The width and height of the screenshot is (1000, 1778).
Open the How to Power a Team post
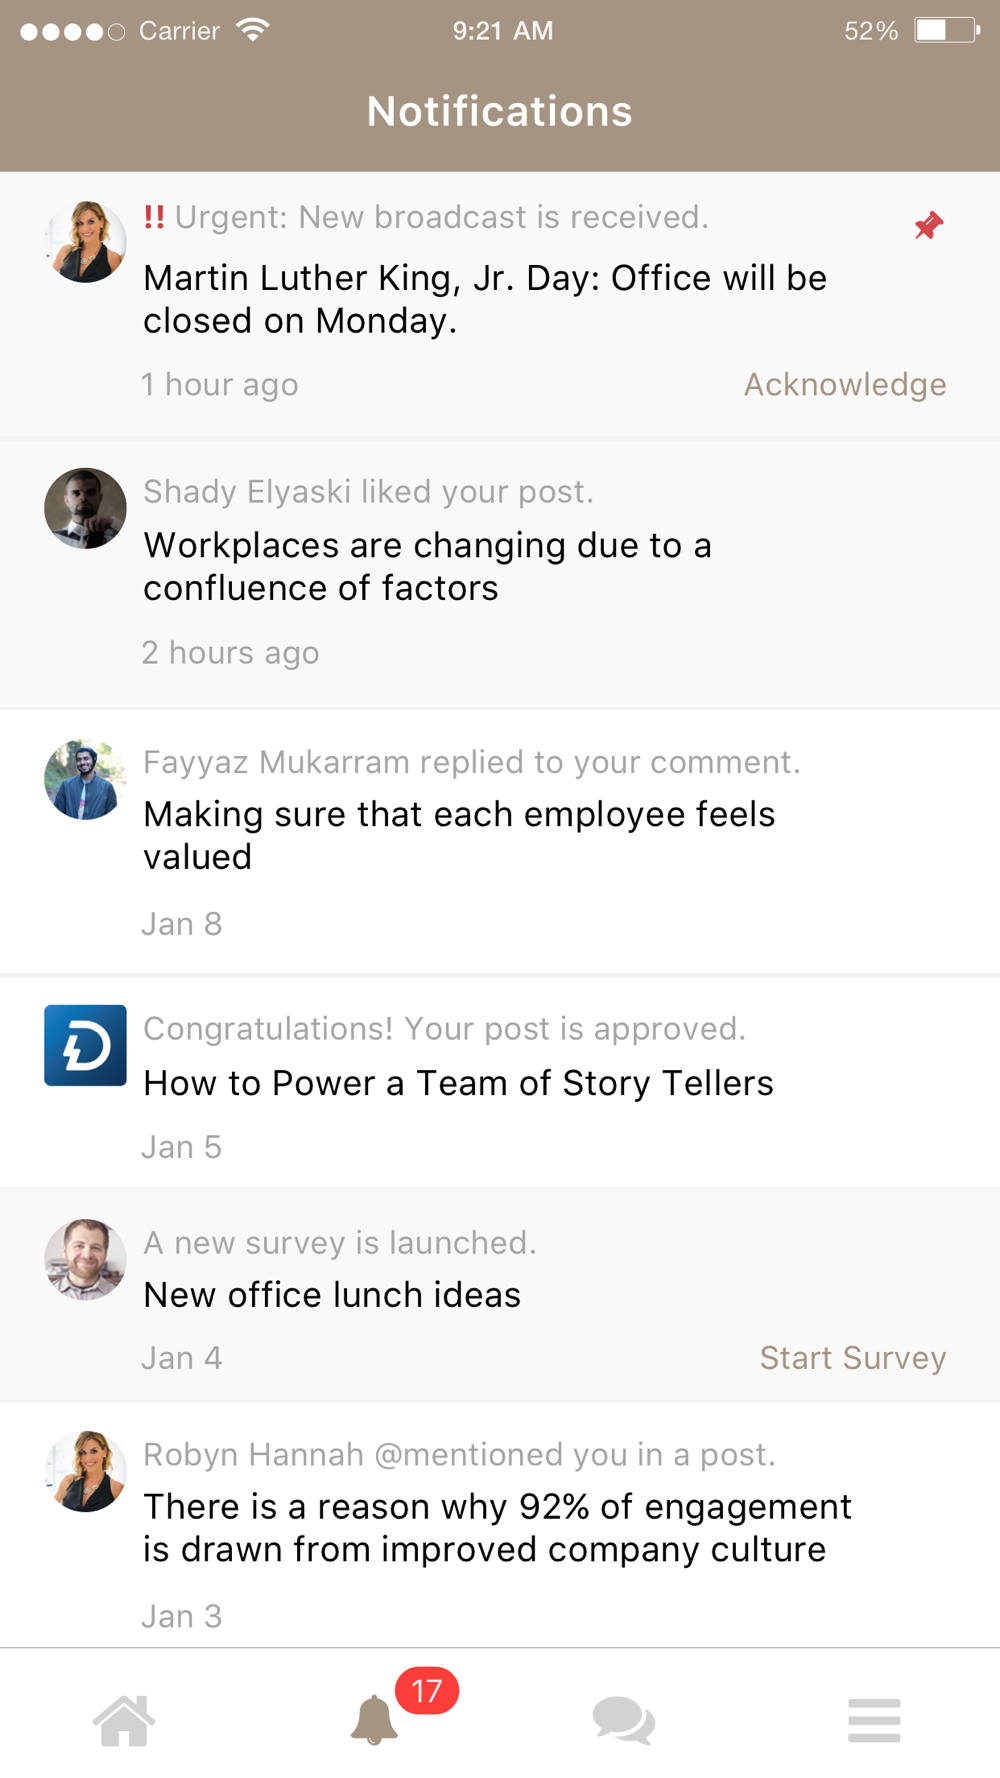tap(458, 1083)
